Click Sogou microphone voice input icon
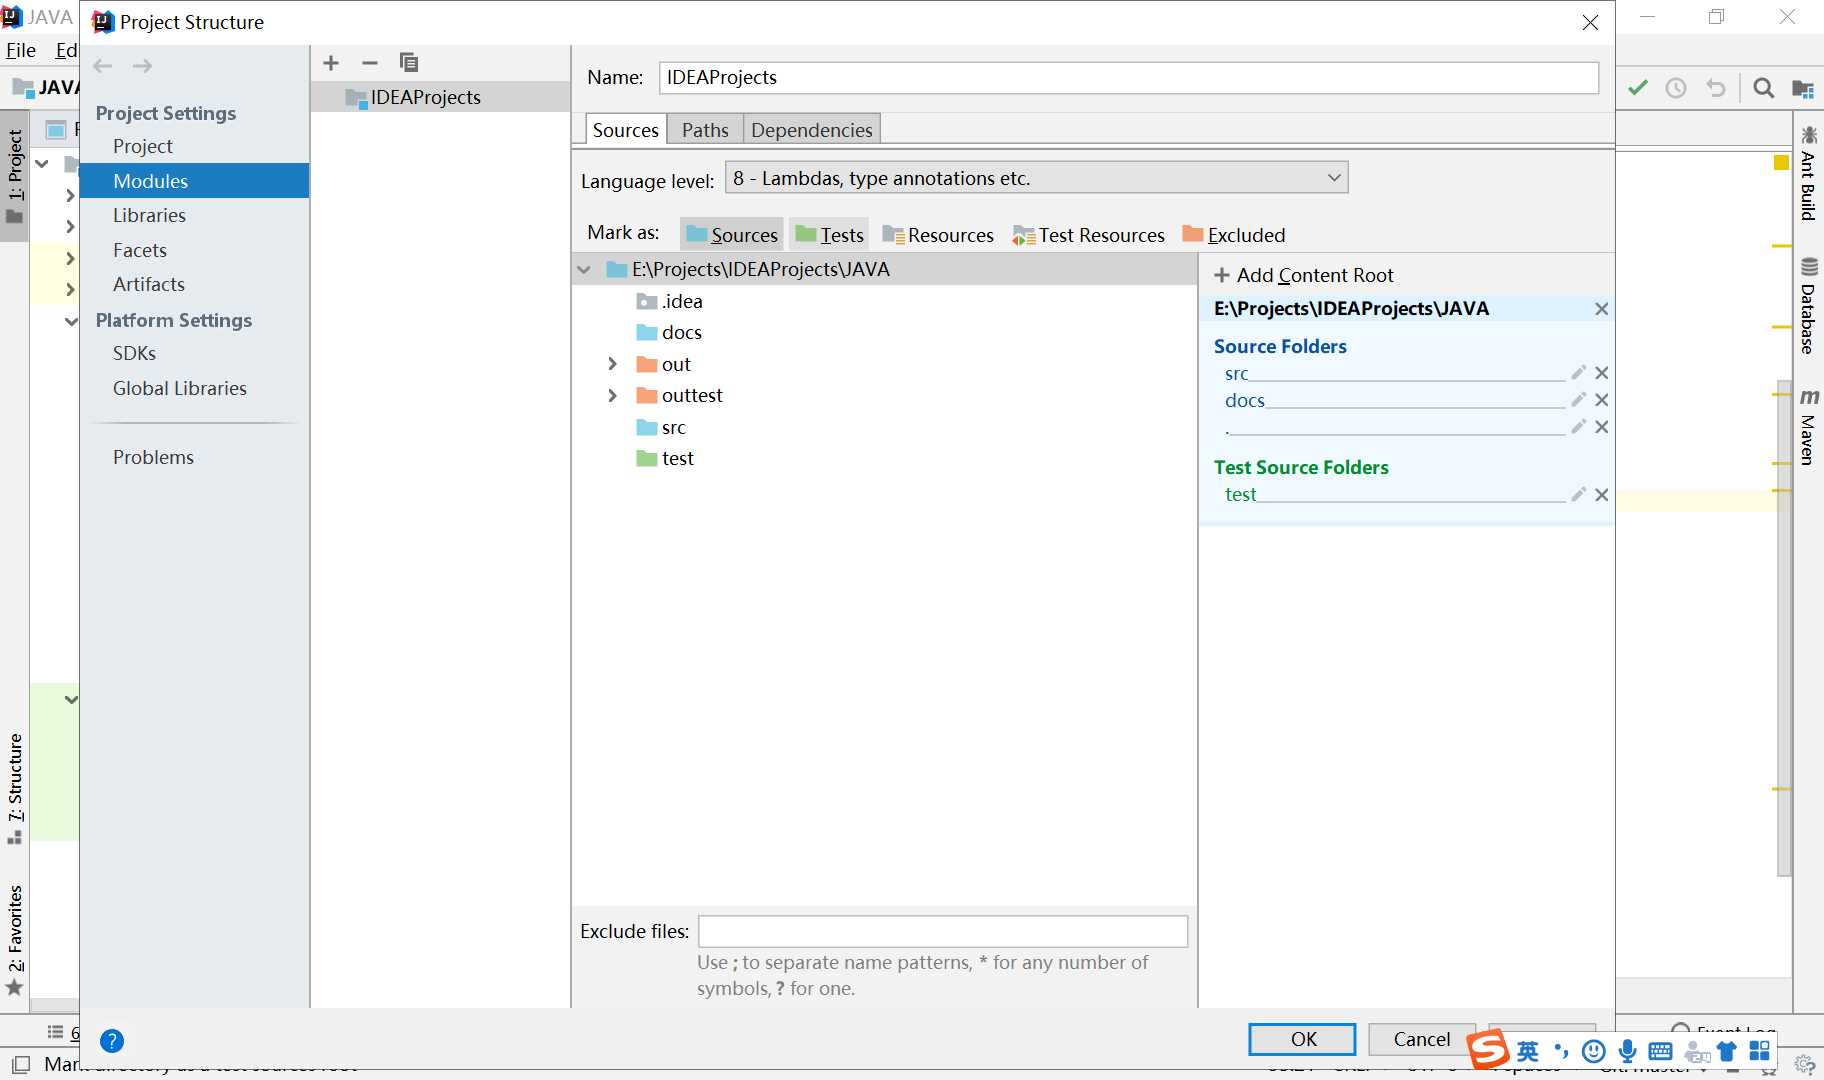 click(x=1627, y=1051)
